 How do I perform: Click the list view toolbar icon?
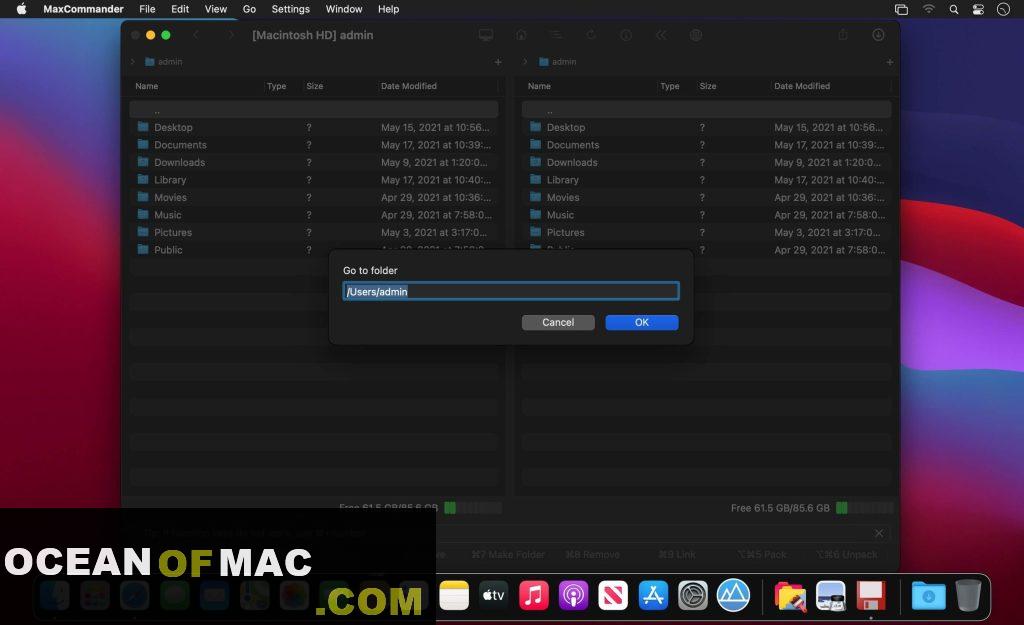[x=556, y=35]
